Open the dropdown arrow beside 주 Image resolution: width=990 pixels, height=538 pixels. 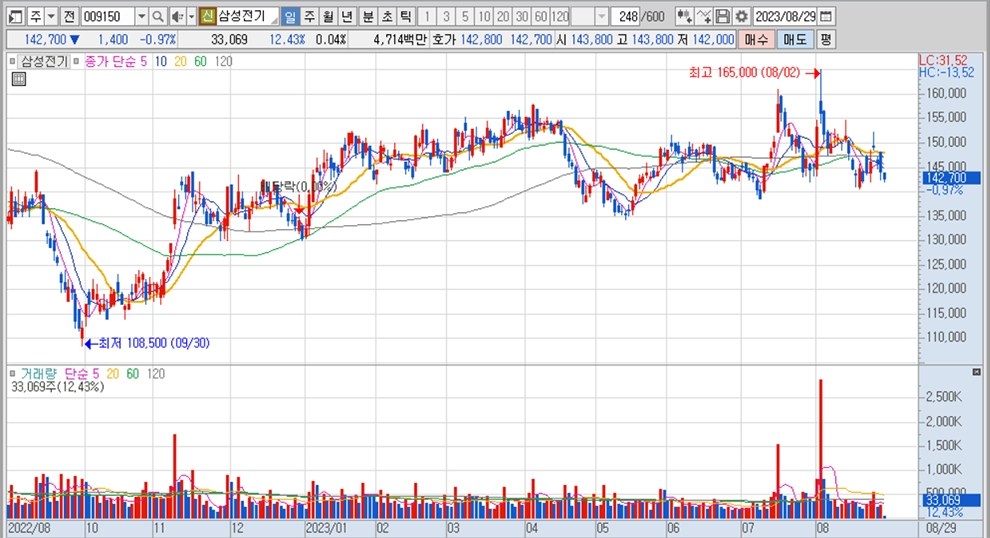click(x=50, y=17)
